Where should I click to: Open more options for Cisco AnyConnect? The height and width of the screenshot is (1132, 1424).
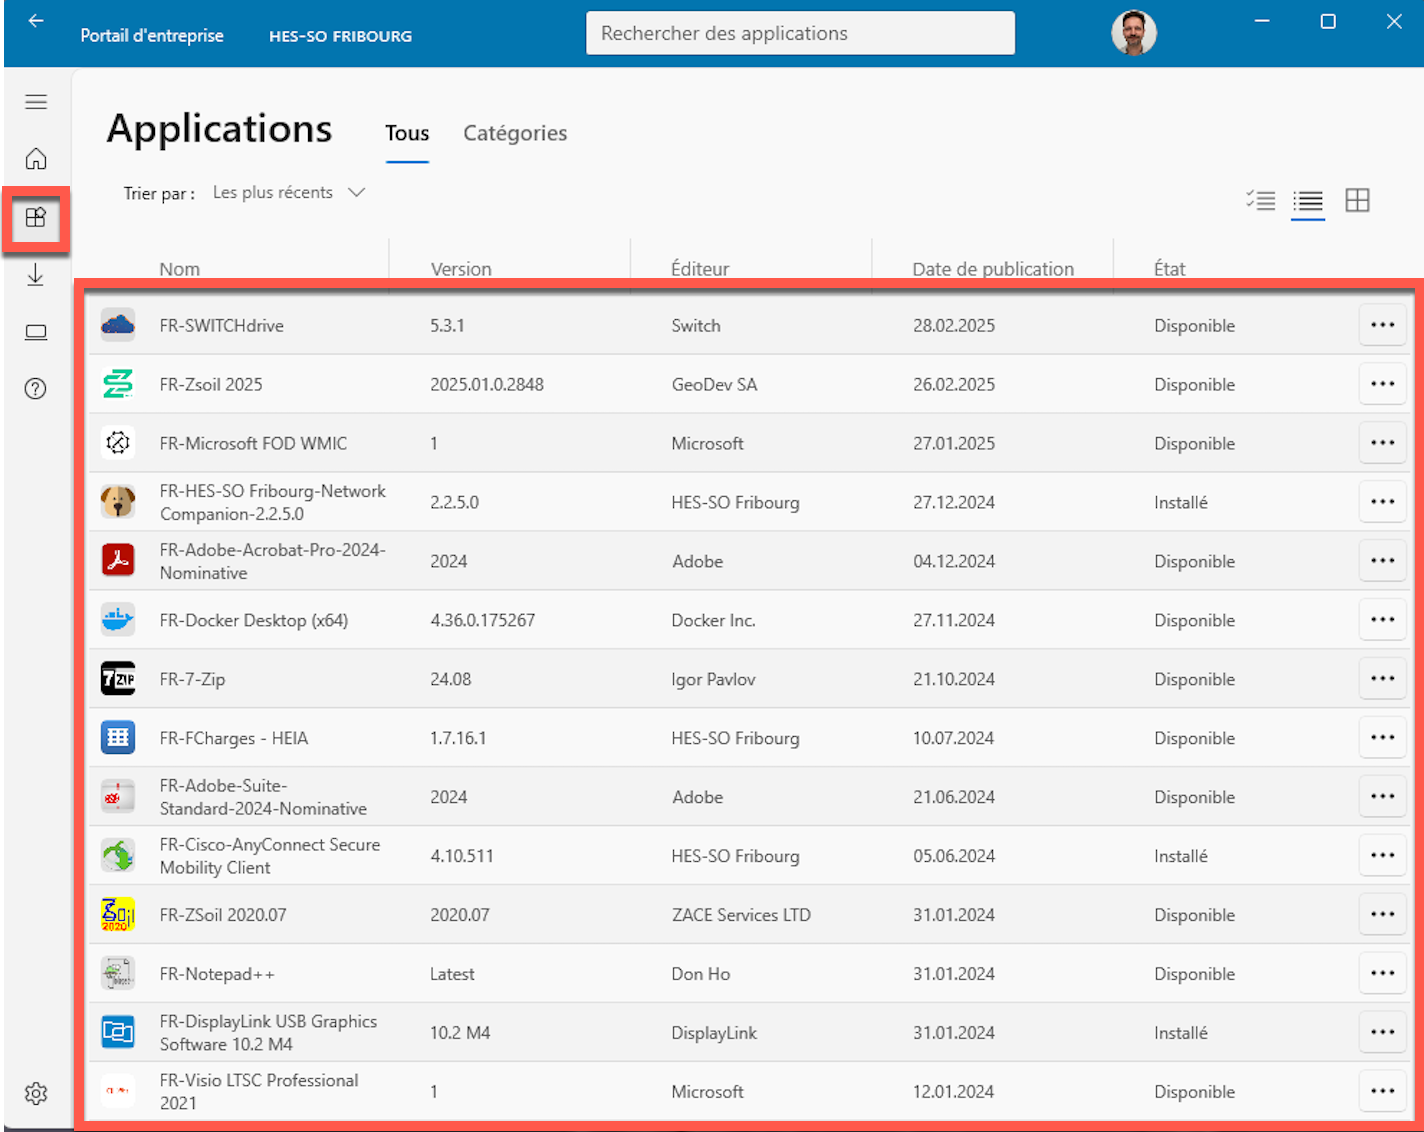(x=1383, y=856)
